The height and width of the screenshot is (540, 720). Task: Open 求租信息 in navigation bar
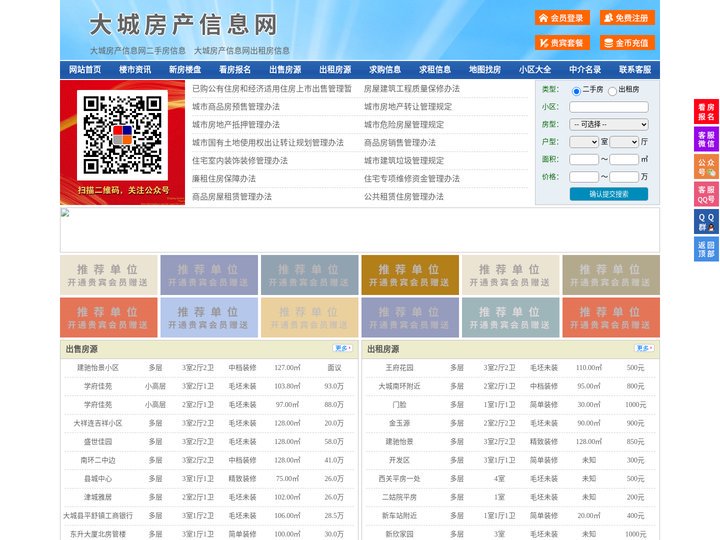(x=435, y=70)
